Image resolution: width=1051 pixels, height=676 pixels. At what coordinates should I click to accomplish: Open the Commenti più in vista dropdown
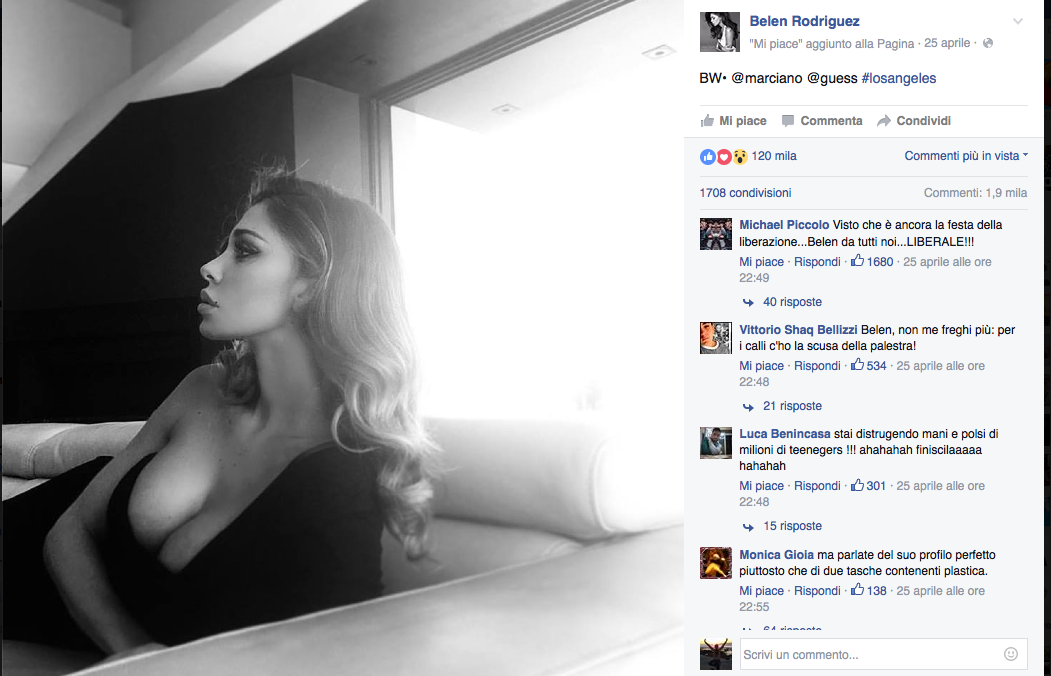[966, 156]
